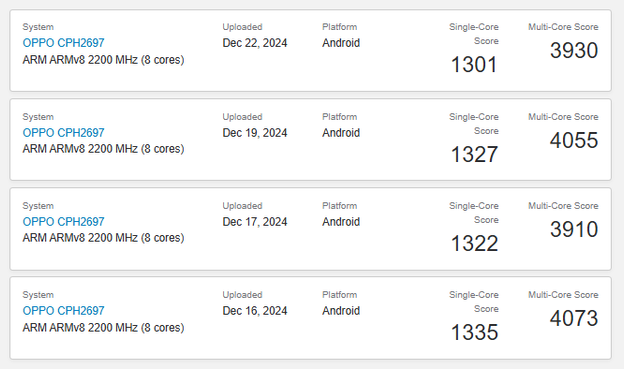Image resolution: width=624 pixels, height=369 pixels.
Task: Open the OPPO CPH2697 result from Dec 19
Action: pyautogui.click(x=63, y=133)
